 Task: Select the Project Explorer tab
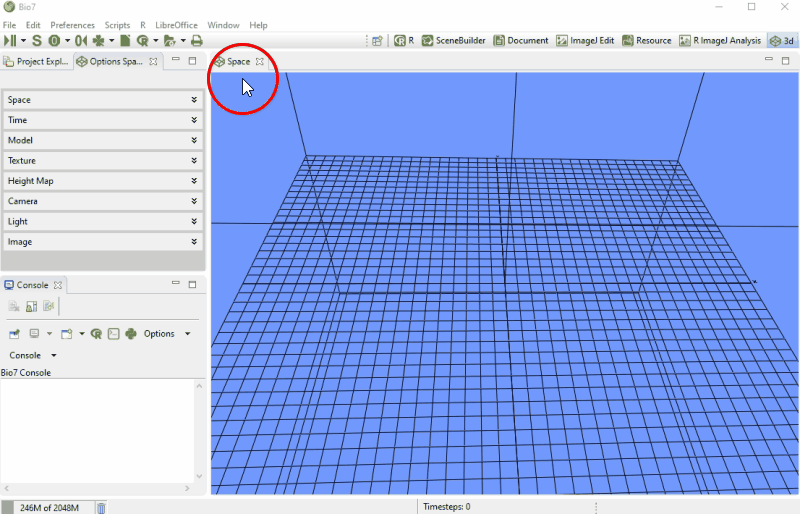point(37,61)
